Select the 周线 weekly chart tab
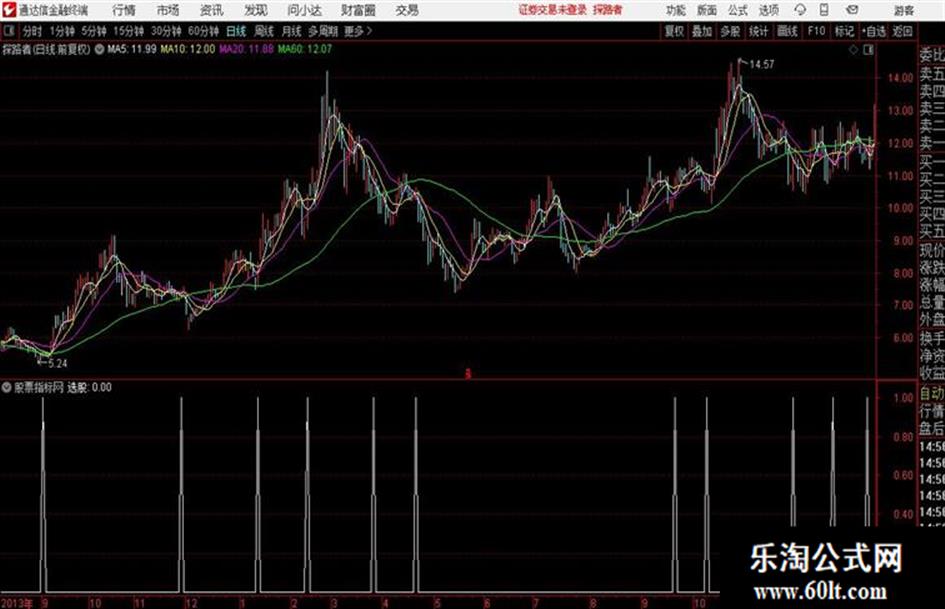The width and height of the screenshot is (945, 609). 264,31
